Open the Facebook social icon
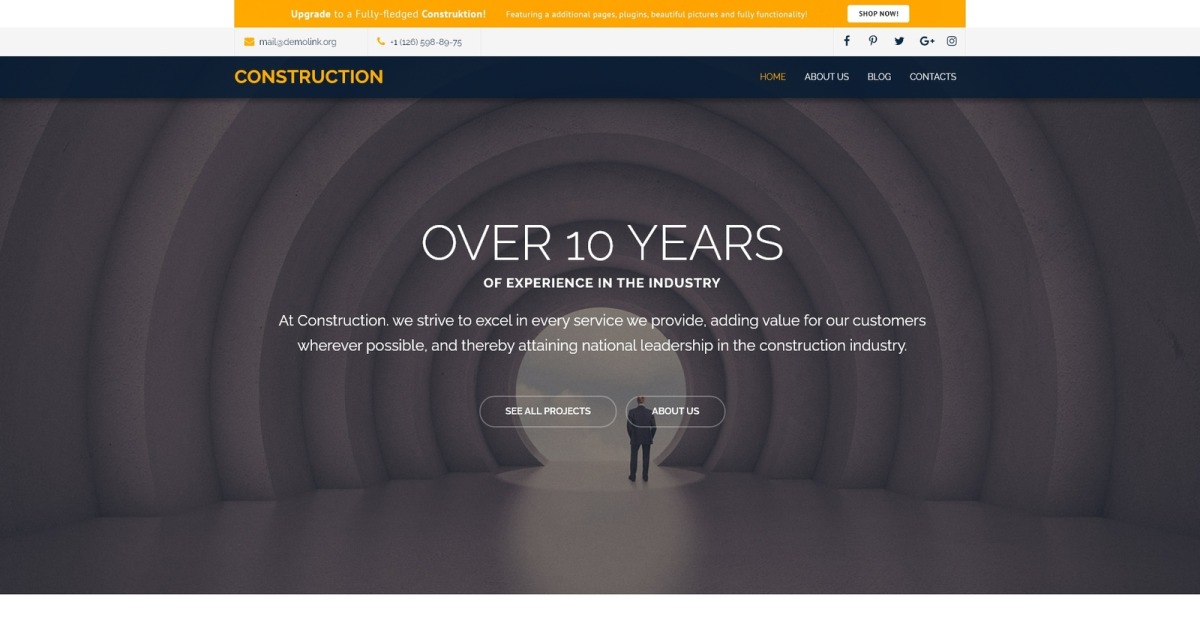Image resolution: width=1200 pixels, height=627 pixels. tap(846, 41)
